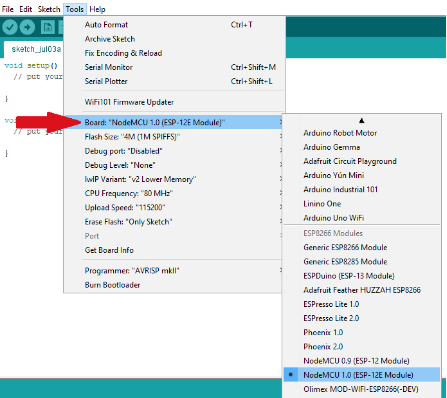The width and height of the screenshot is (447, 398).
Task: Open the File menu
Action: [x=8, y=9]
